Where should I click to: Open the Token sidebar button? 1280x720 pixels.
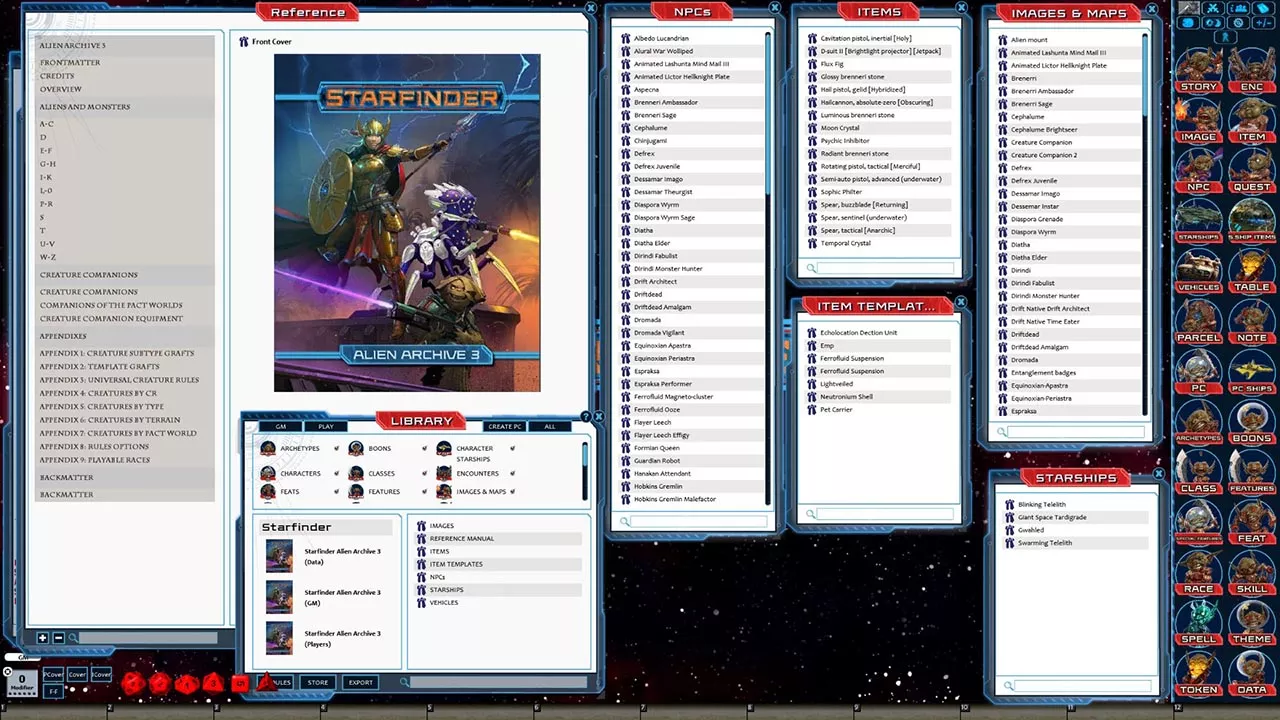(1199, 672)
